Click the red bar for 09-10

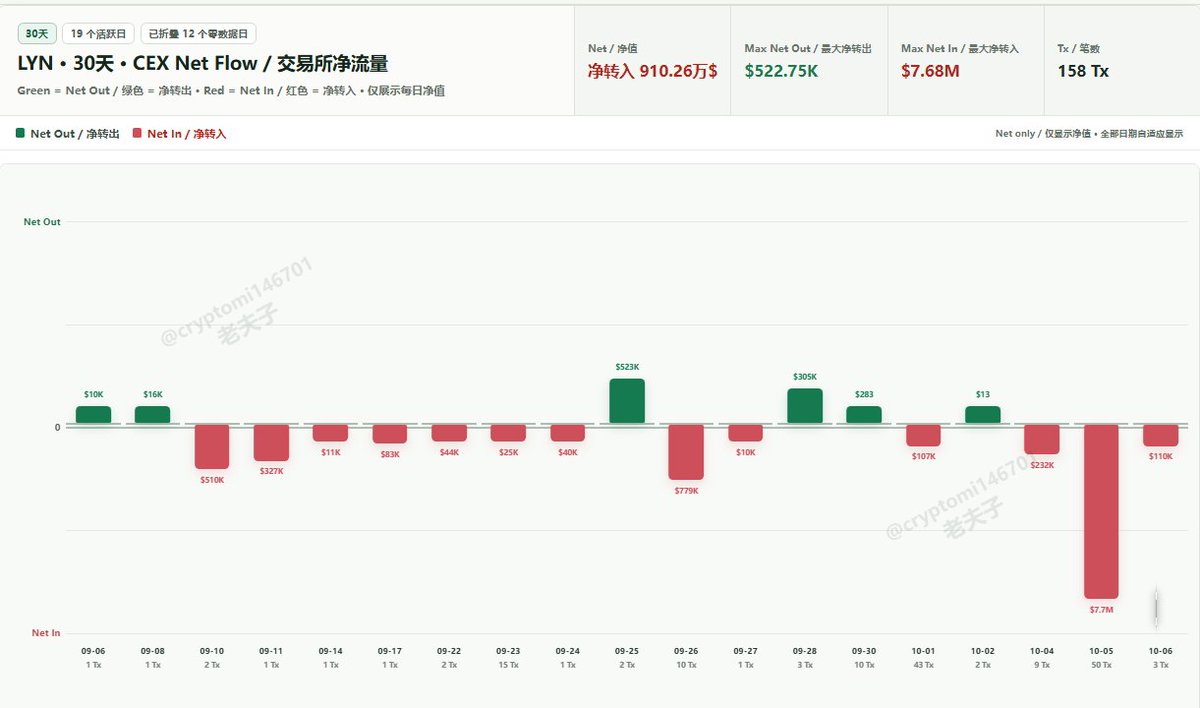coord(212,447)
